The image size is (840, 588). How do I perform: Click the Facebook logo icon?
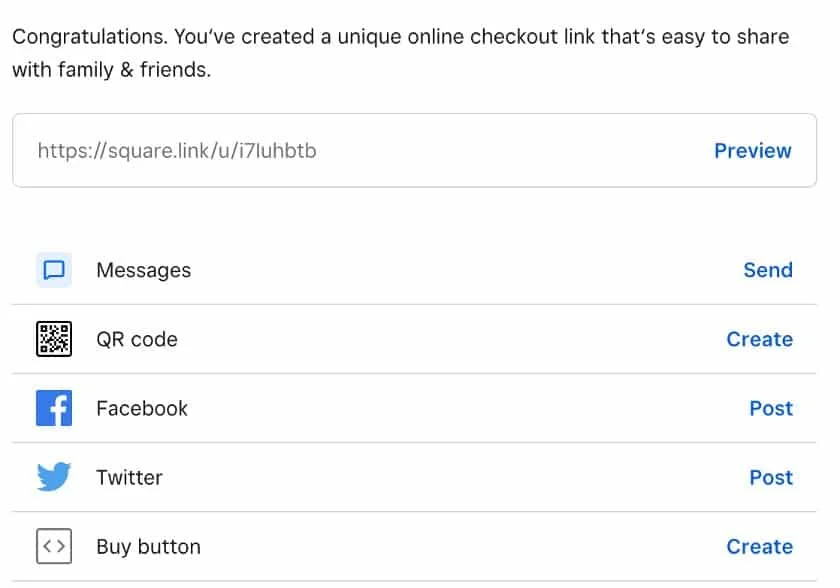point(54,408)
